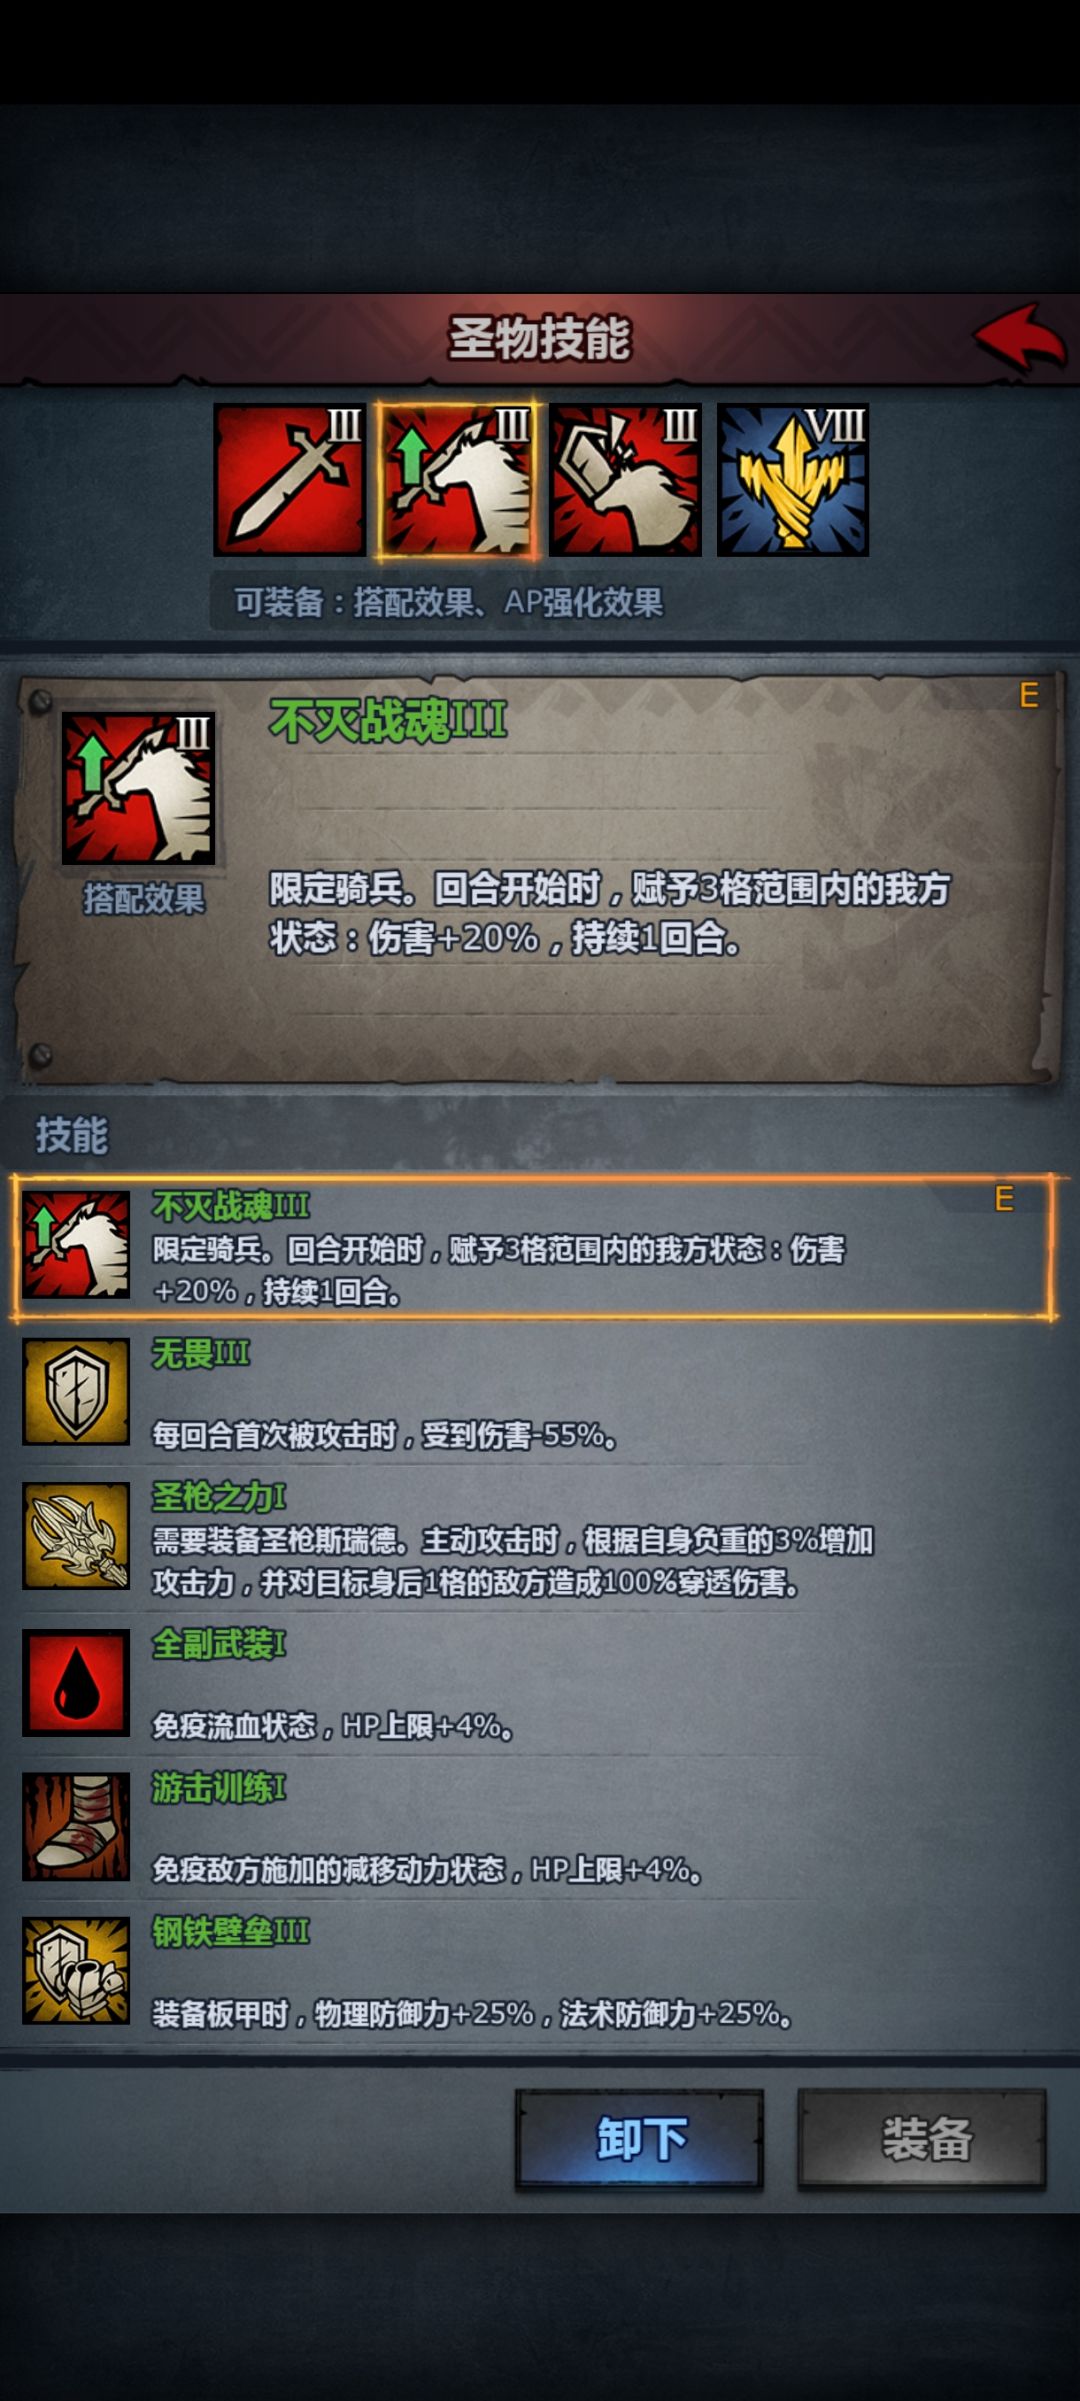Select the gauntlet horse skill slot III
Screen dimensions: 1080x2401
pos(625,480)
